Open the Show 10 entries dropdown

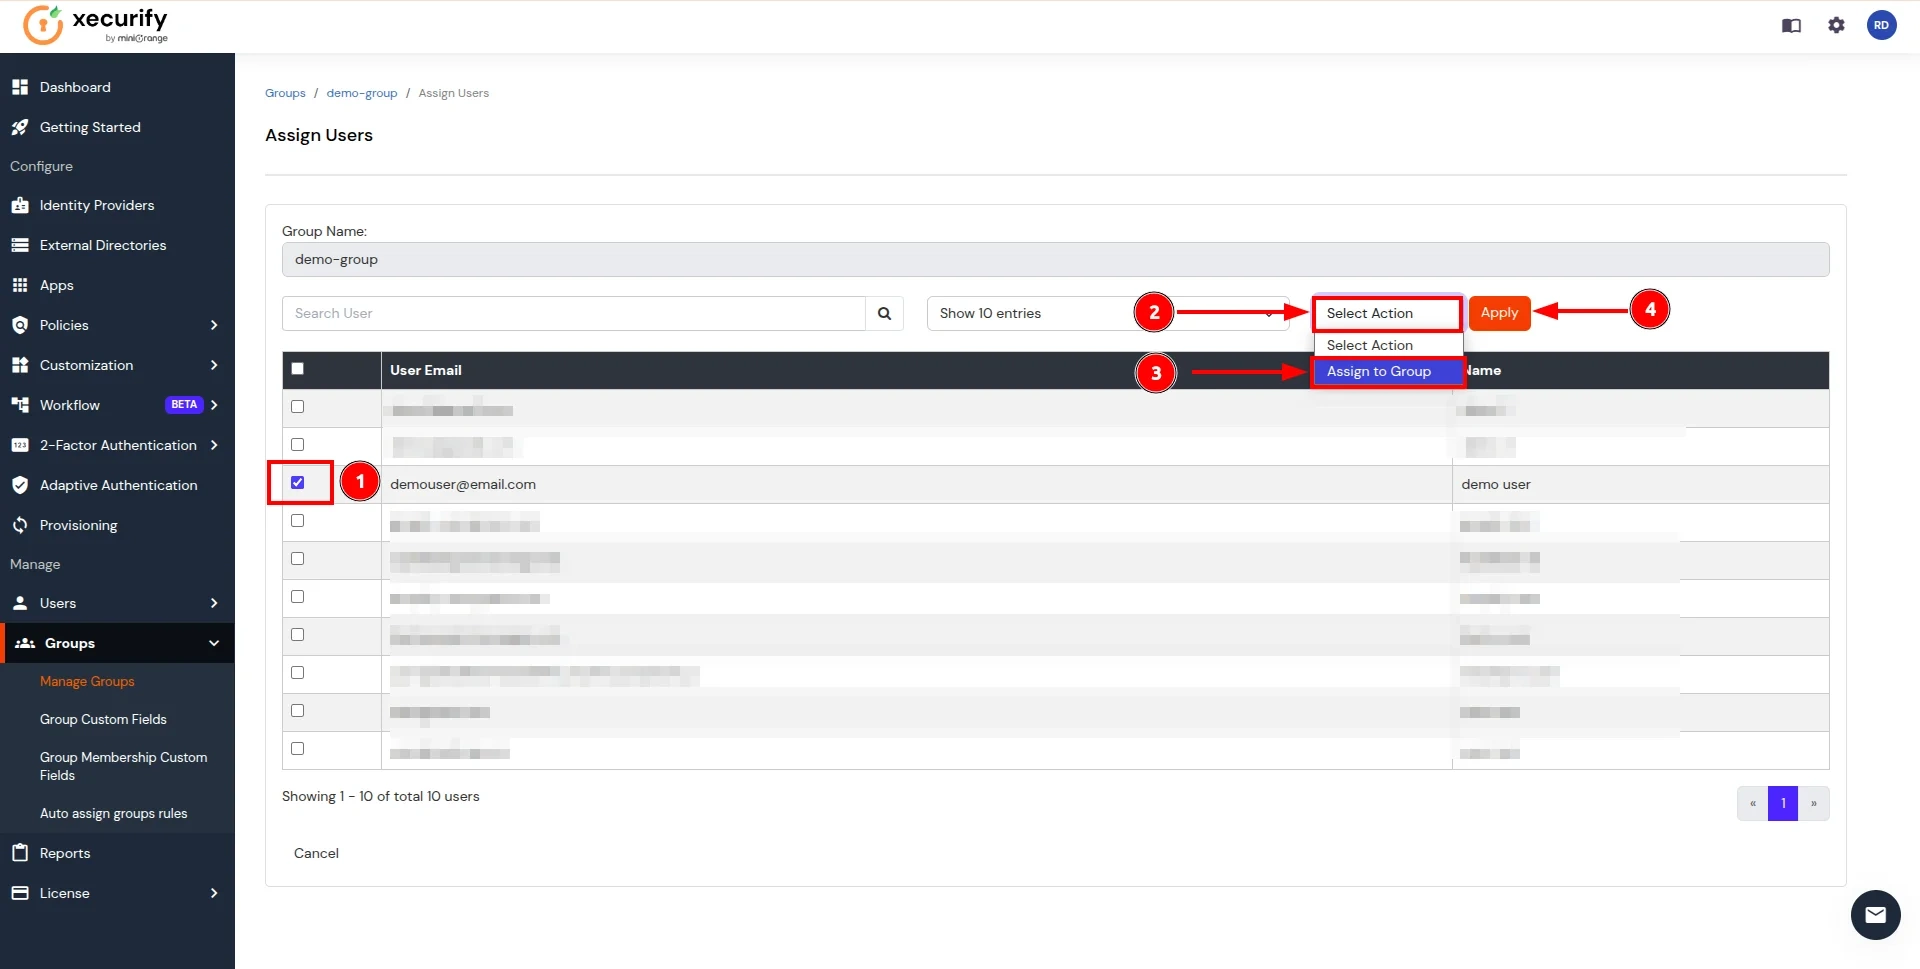pos(1100,313)
